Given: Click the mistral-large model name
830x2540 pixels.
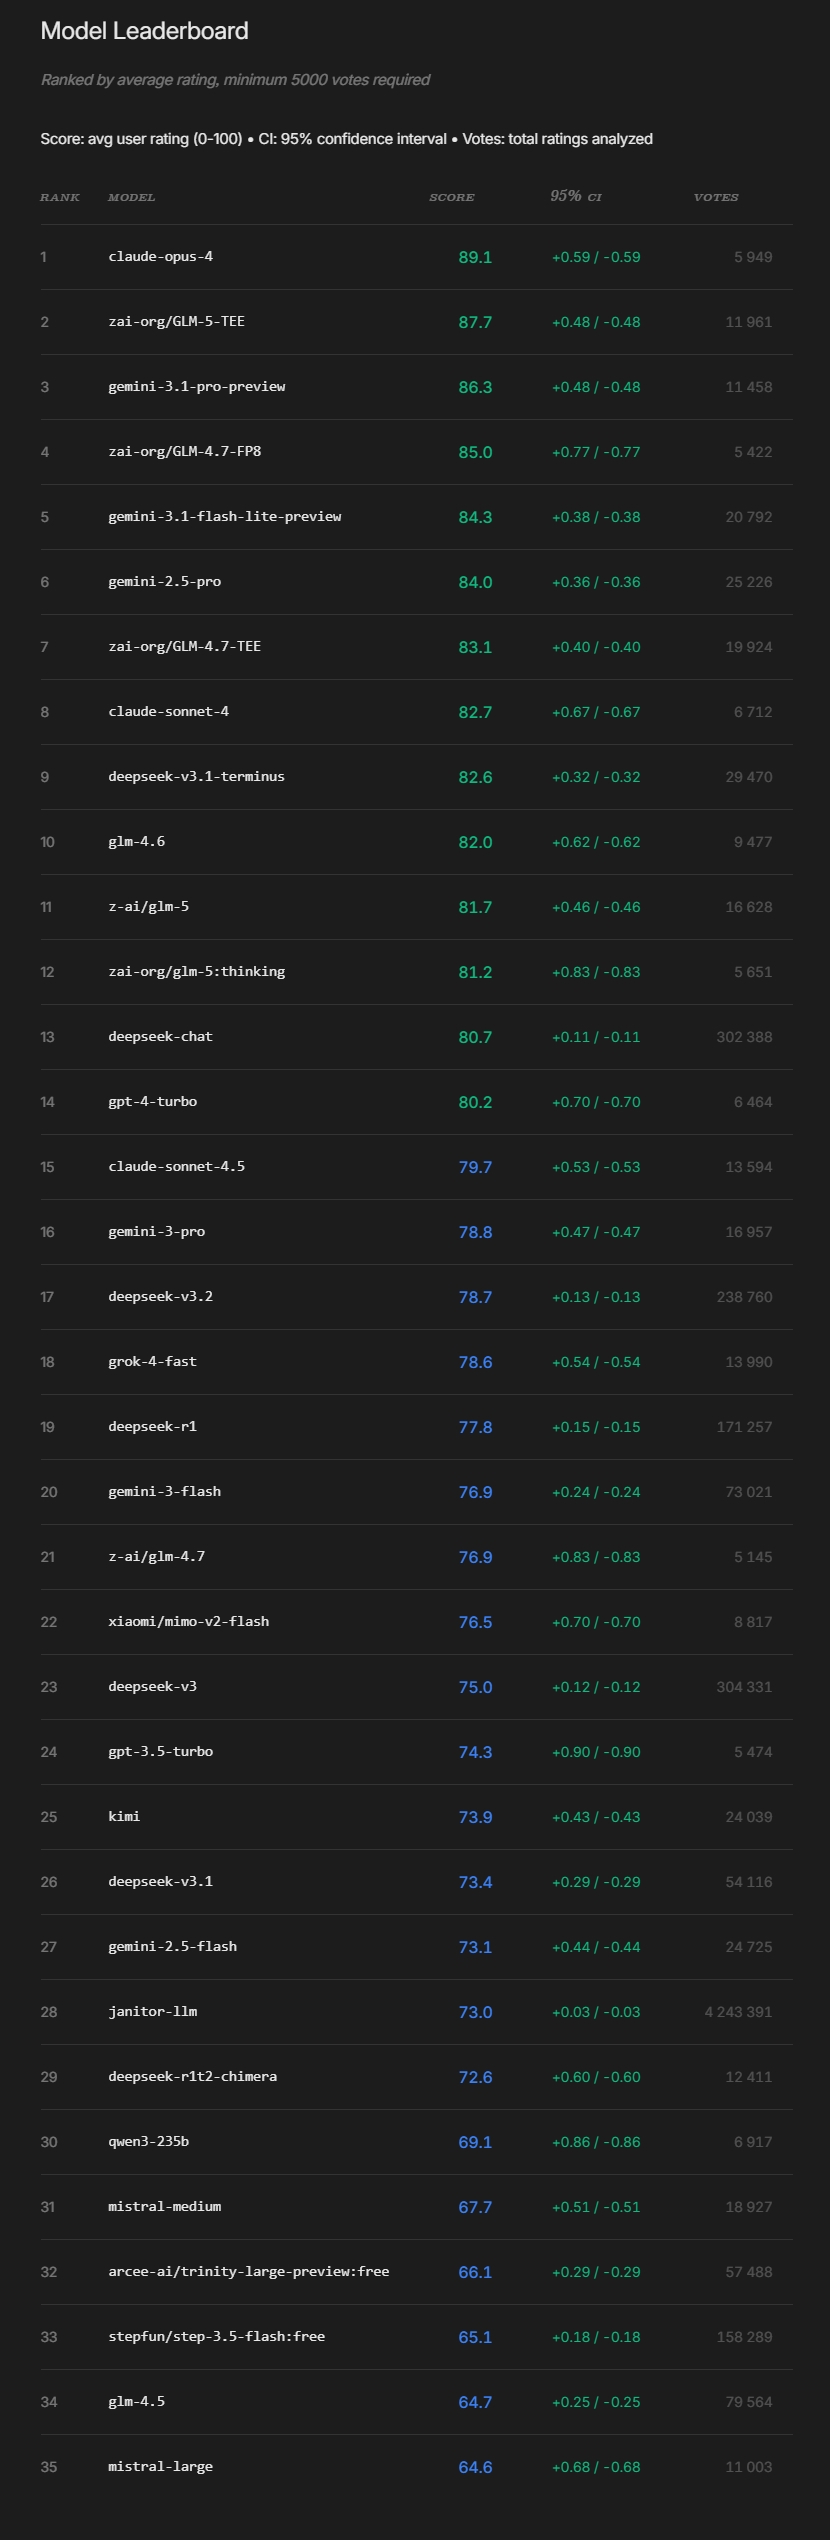Looking at the screenshot, I should (160, 2467).
